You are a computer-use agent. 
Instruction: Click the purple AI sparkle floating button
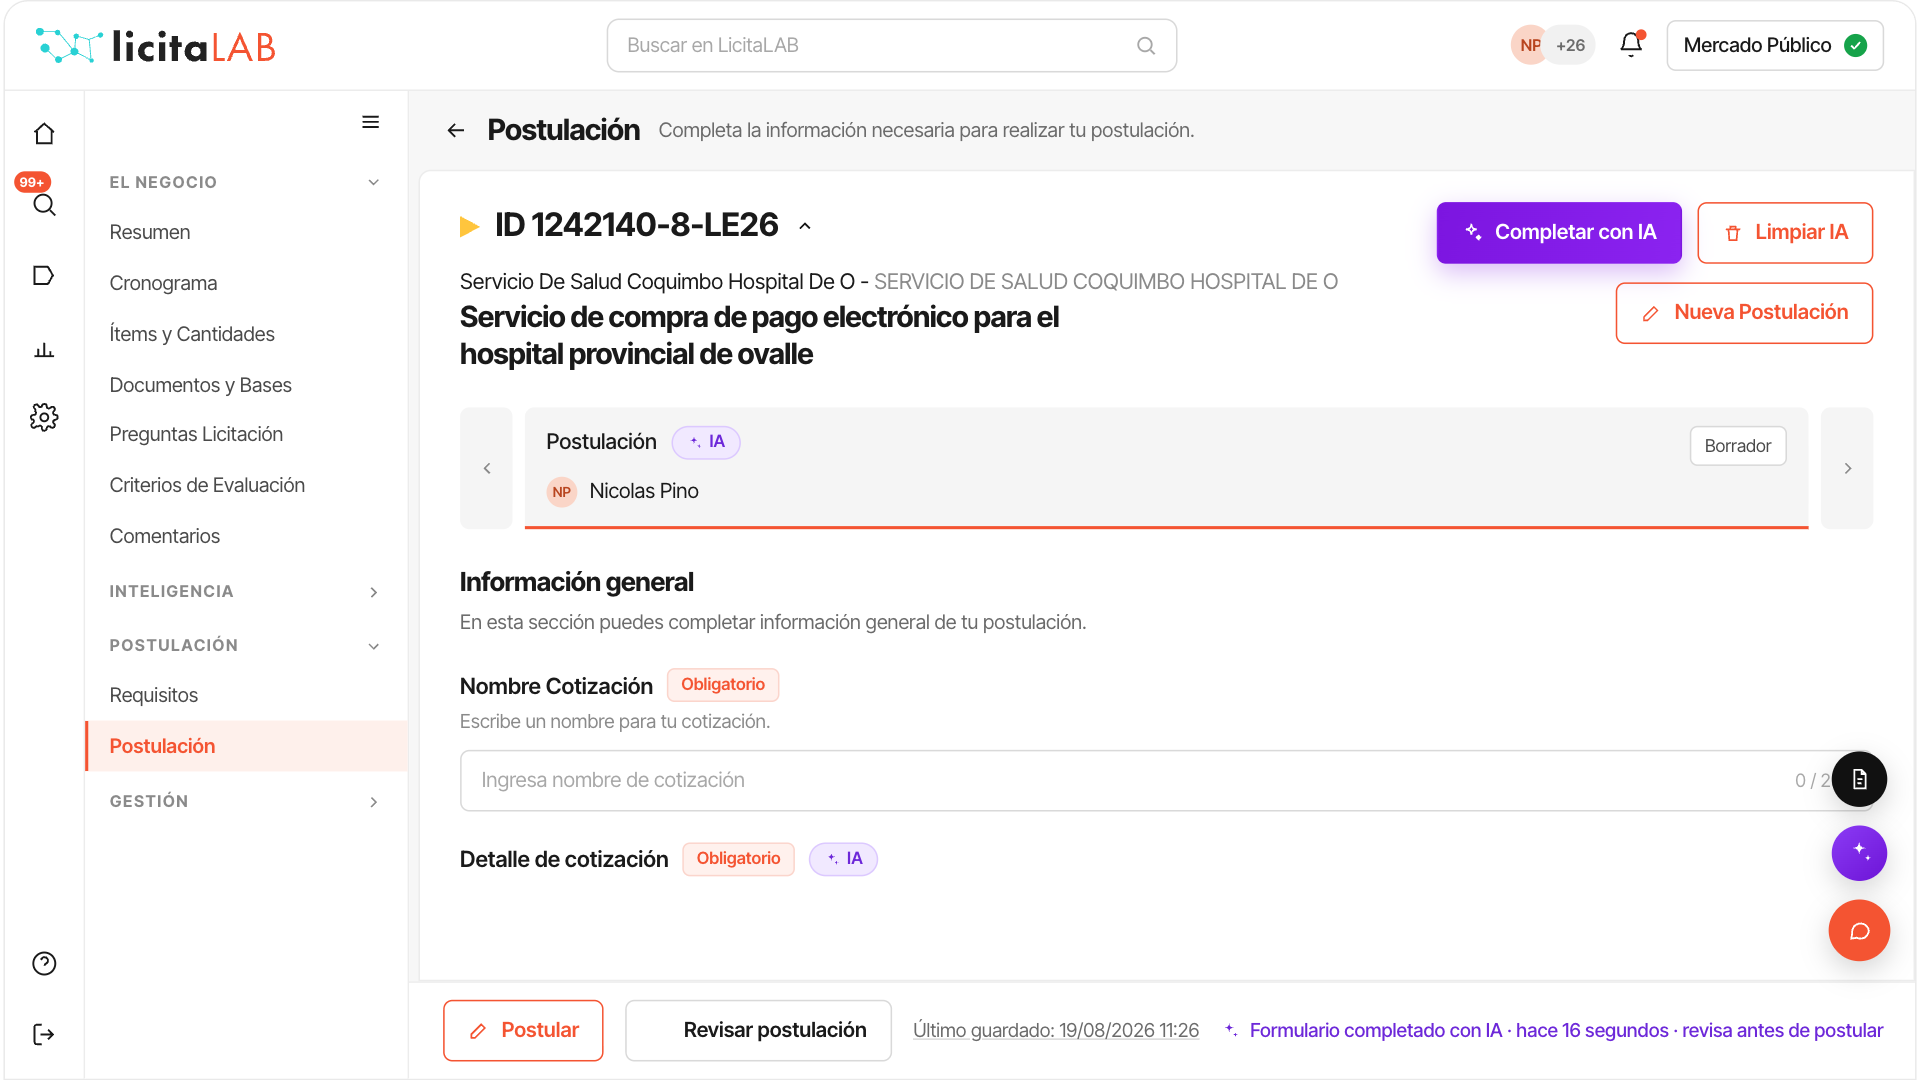click(x=1859, y=853)
